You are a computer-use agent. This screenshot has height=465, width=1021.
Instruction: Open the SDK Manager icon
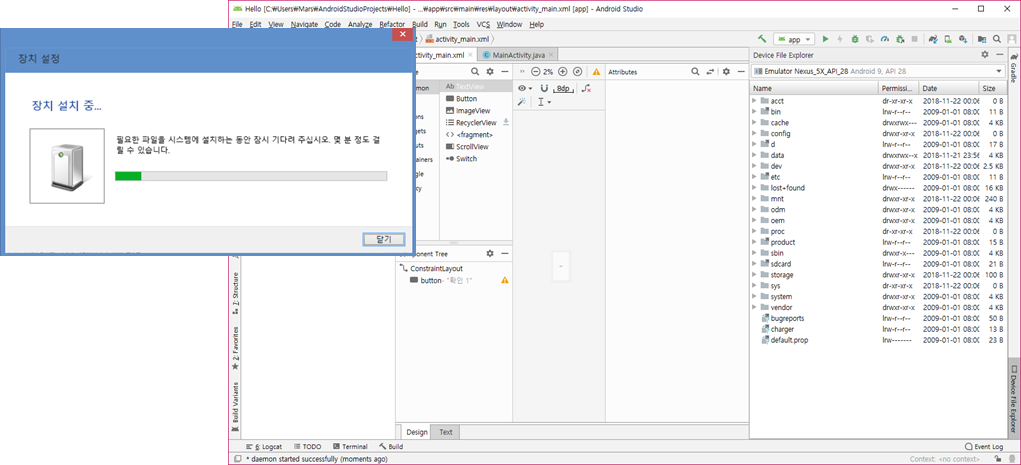[962, 39]
